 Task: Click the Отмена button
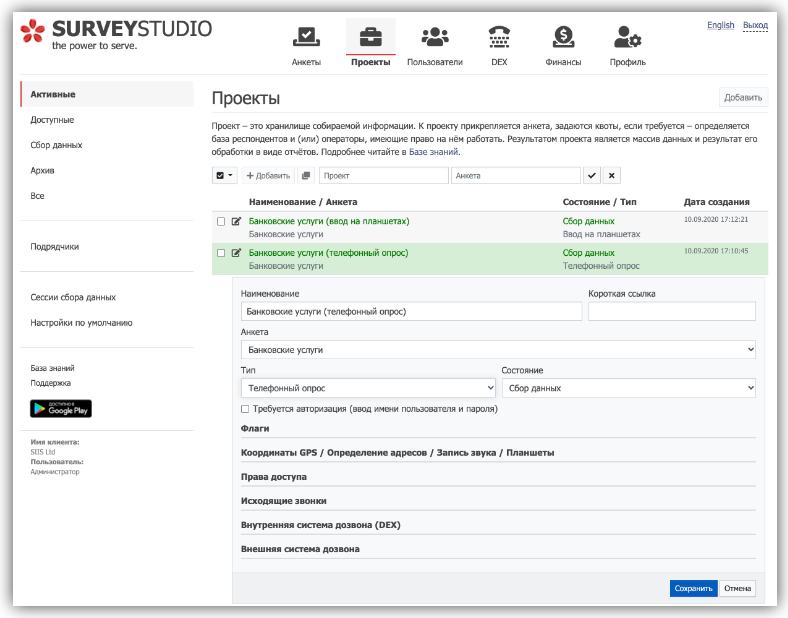pos(737,588)
